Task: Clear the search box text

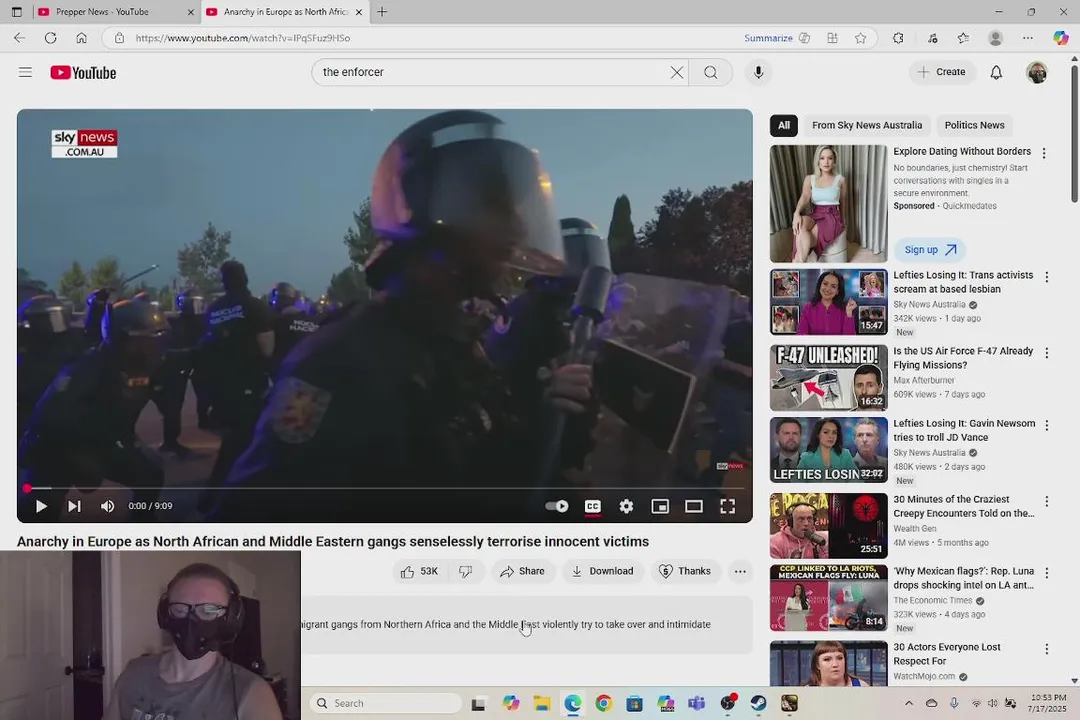Action: pos(677,72)
